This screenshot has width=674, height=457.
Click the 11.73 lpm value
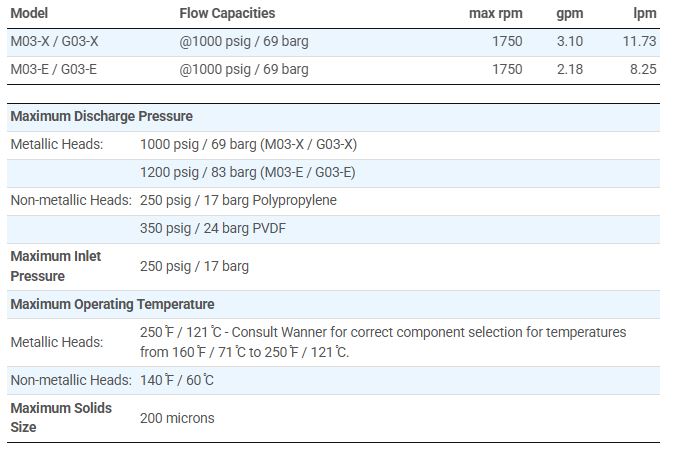point(639,41)
